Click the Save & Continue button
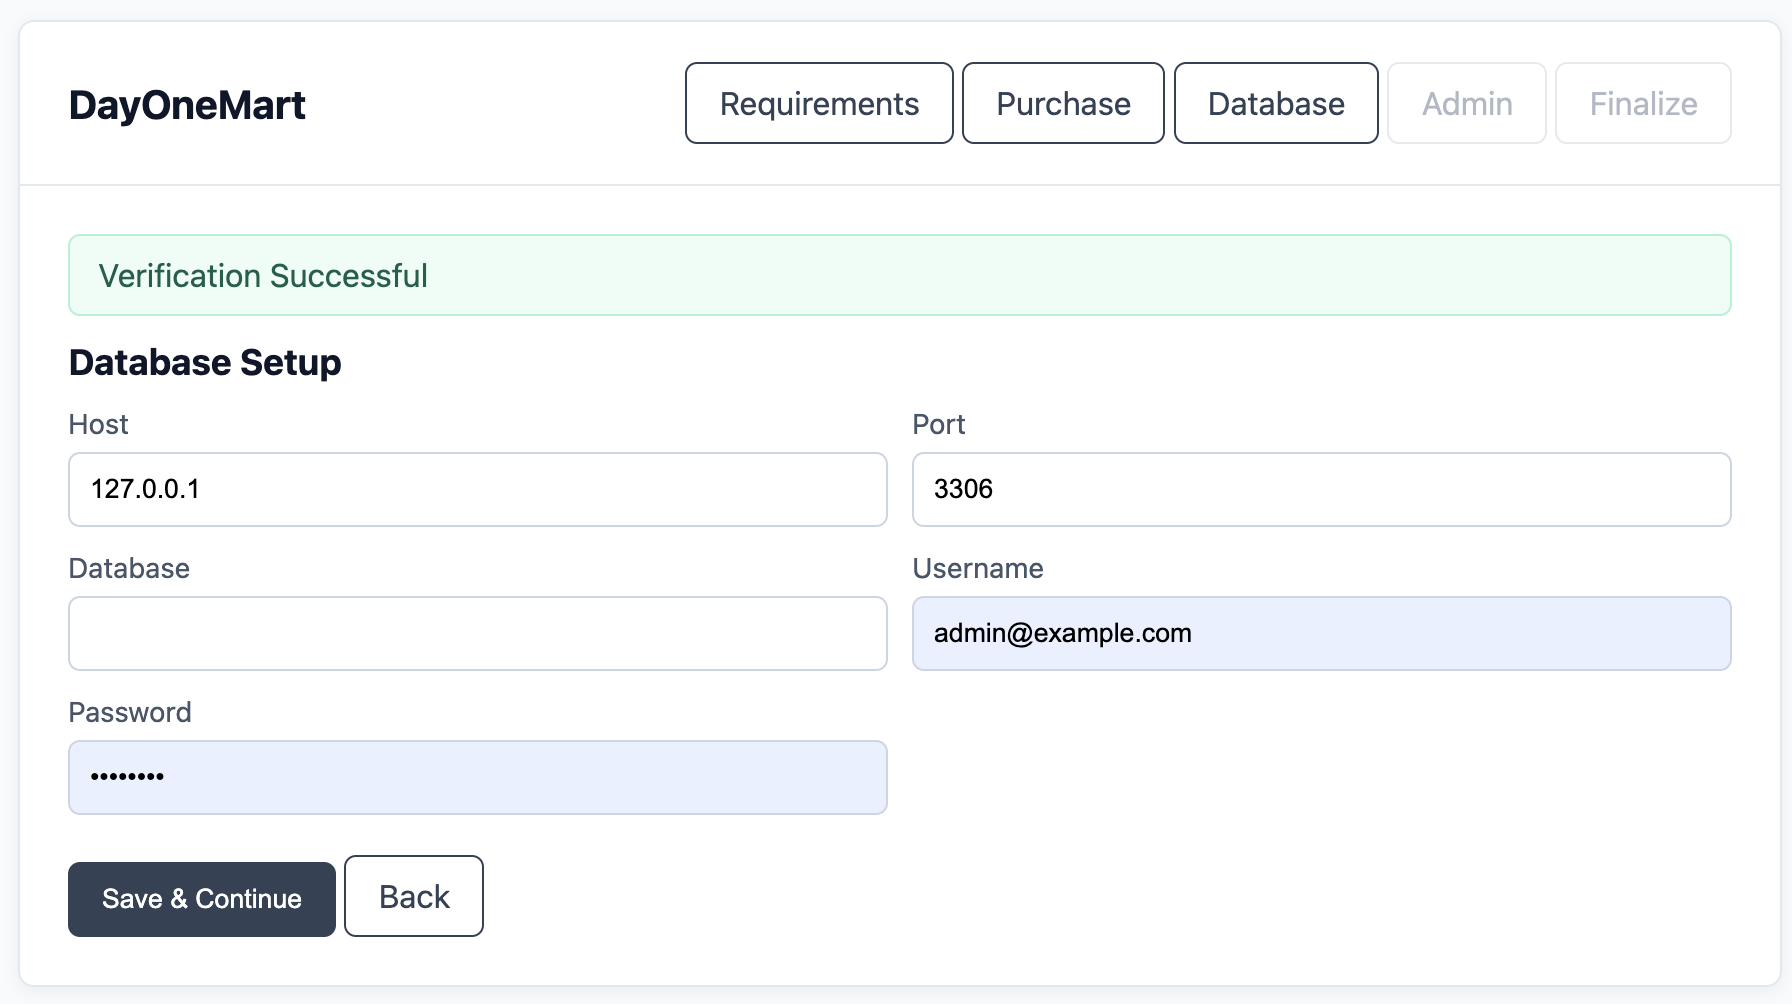 coord(201,898)
